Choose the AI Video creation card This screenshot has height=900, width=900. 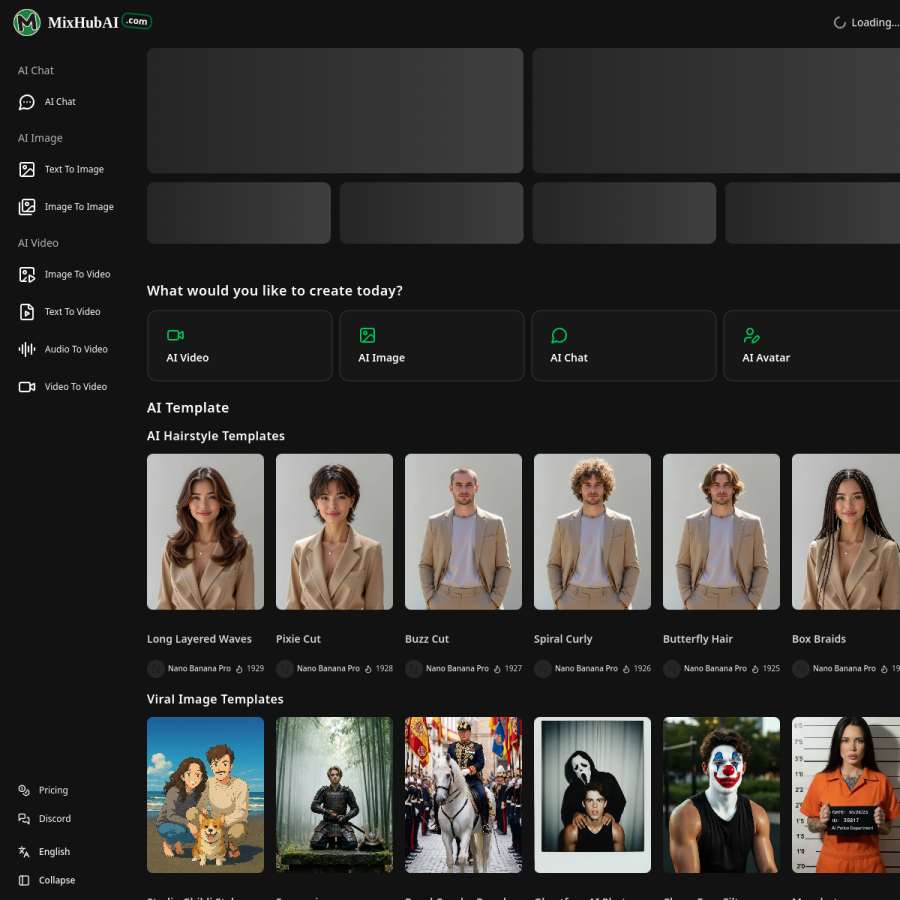[240, 346]
